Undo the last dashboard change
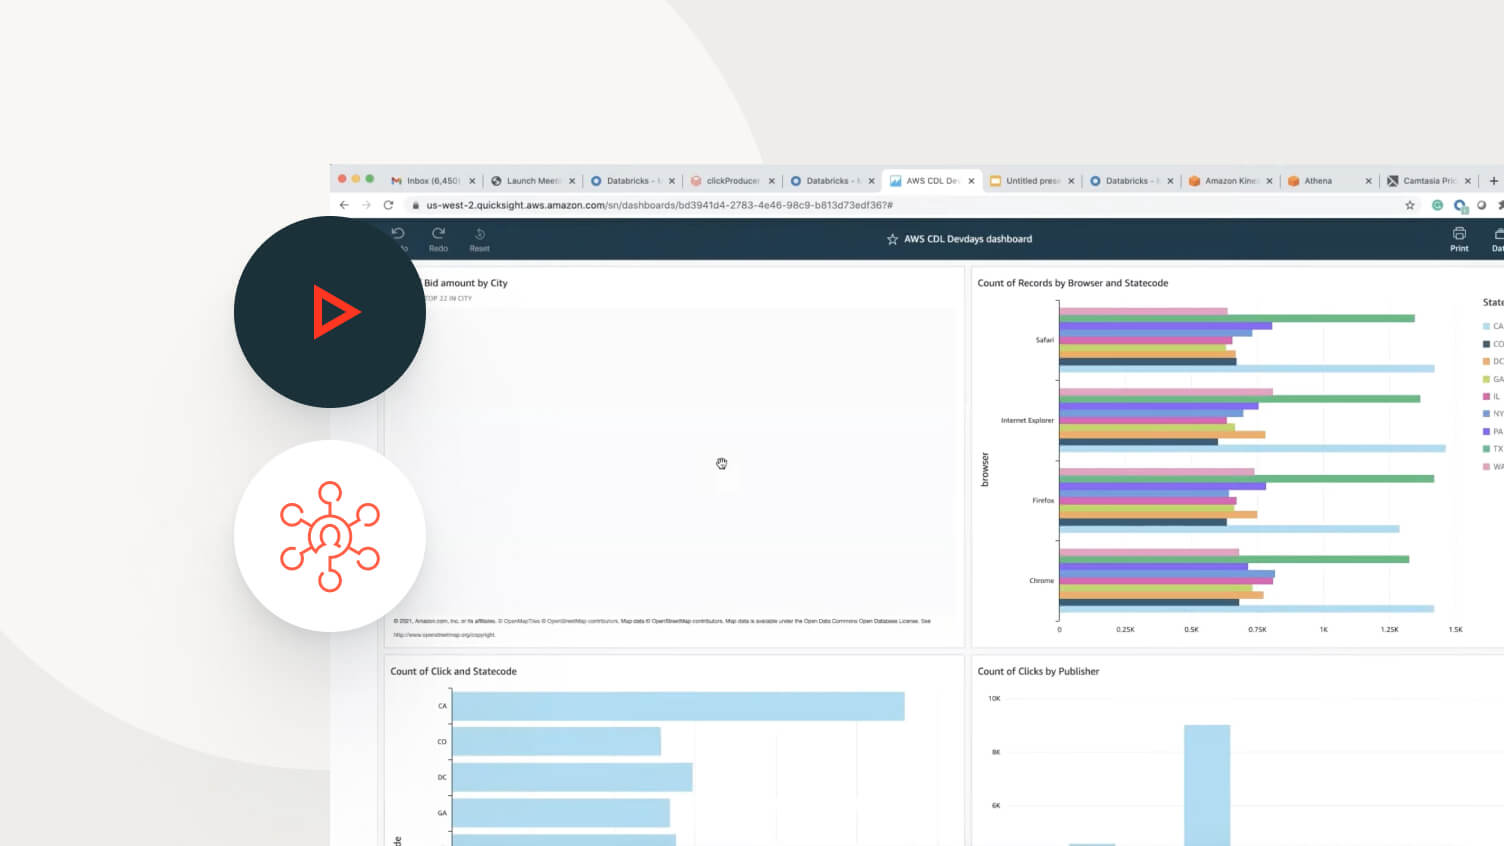Image resolution: width=1504 pixels, height=846 pixels. click(399, 238)
